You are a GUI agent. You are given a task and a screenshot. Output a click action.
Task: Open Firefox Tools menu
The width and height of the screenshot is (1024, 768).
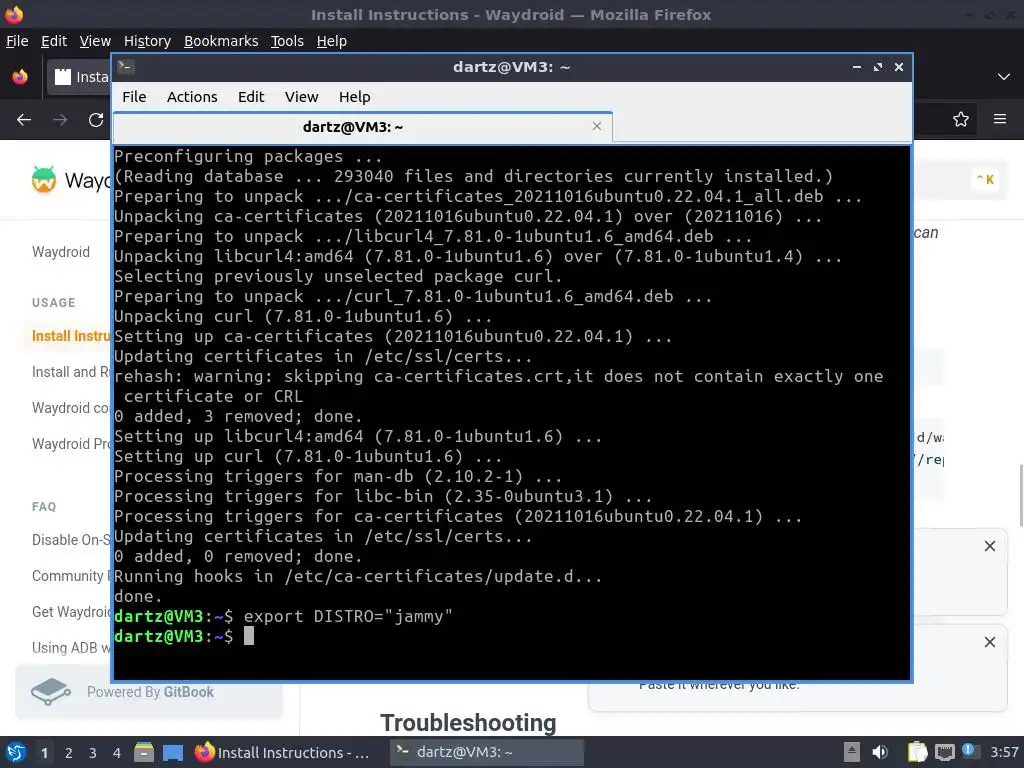click(287, 41)
